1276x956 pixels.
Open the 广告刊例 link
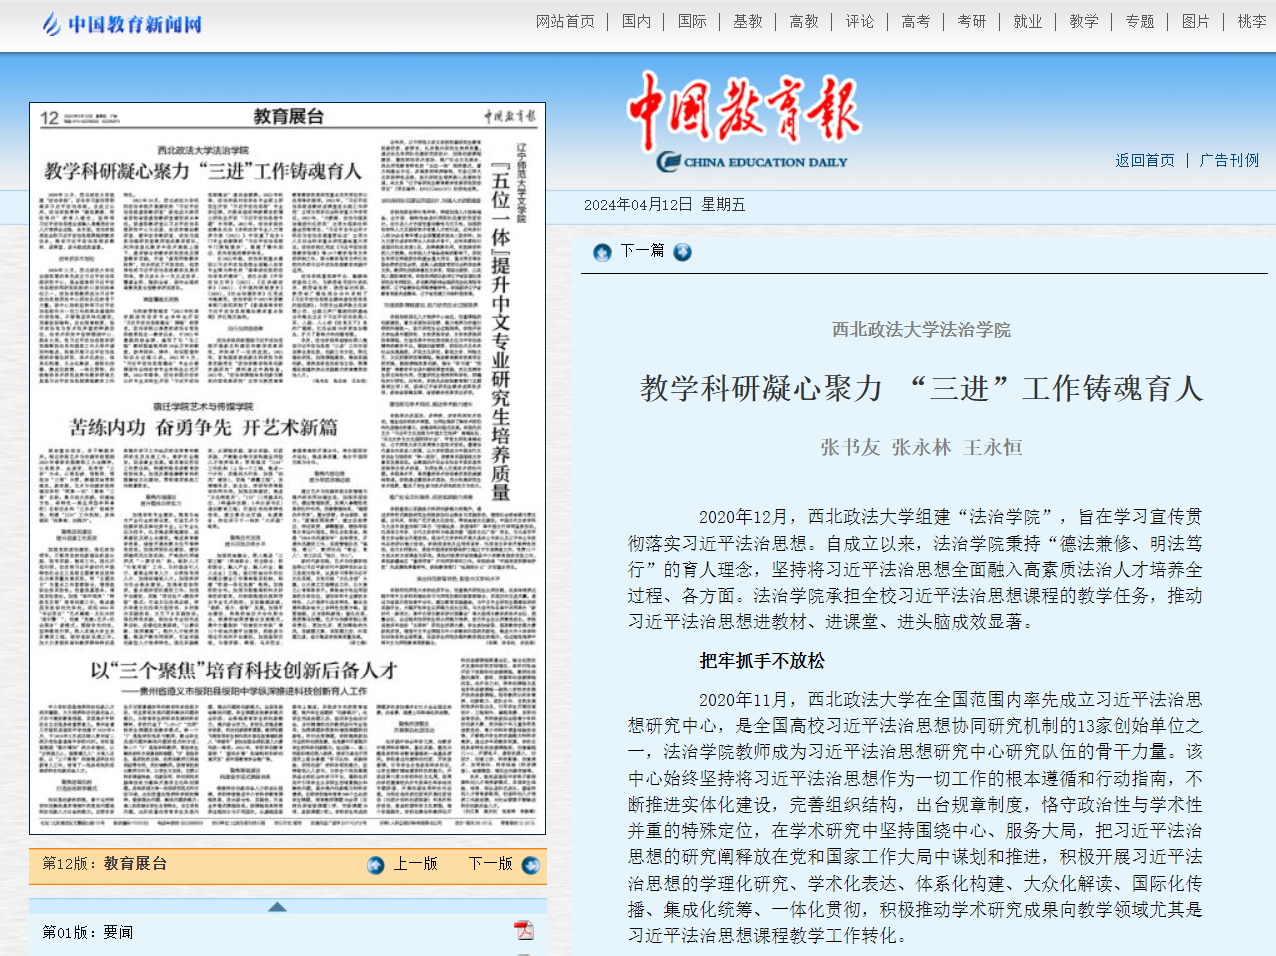point(1229,160)
